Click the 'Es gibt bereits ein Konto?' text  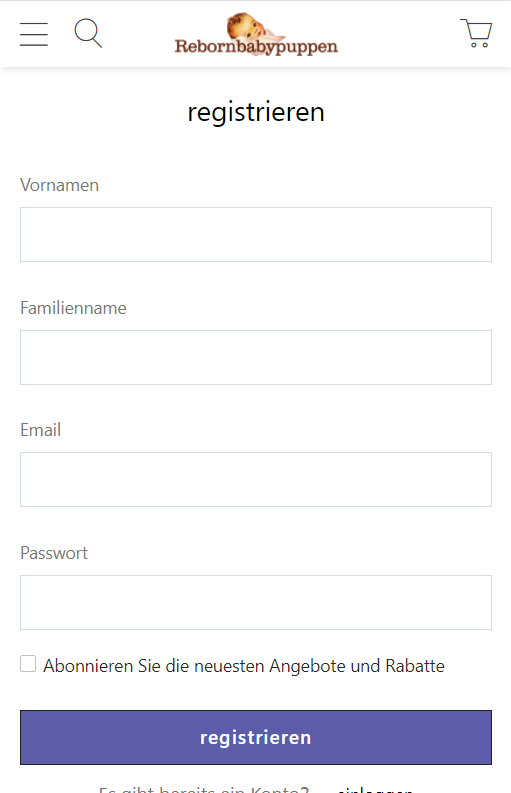[203, 789]
